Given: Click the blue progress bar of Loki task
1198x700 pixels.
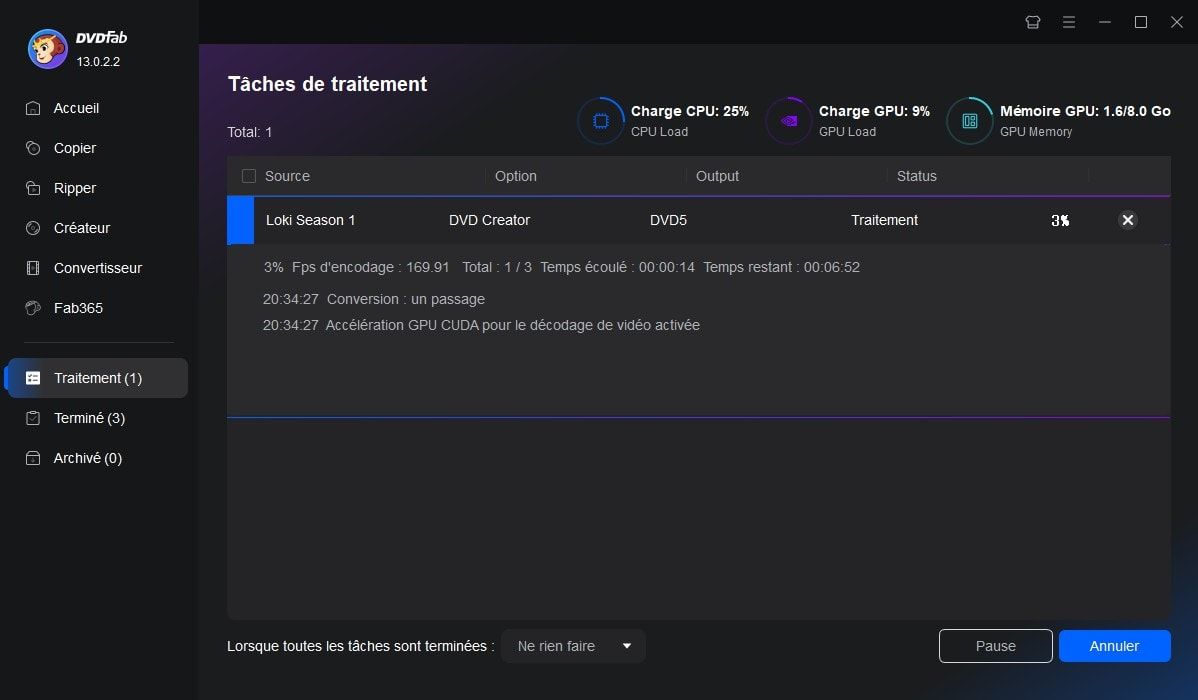Looking at the screenshot, I should pyautogui.click(x=241, y=220).
